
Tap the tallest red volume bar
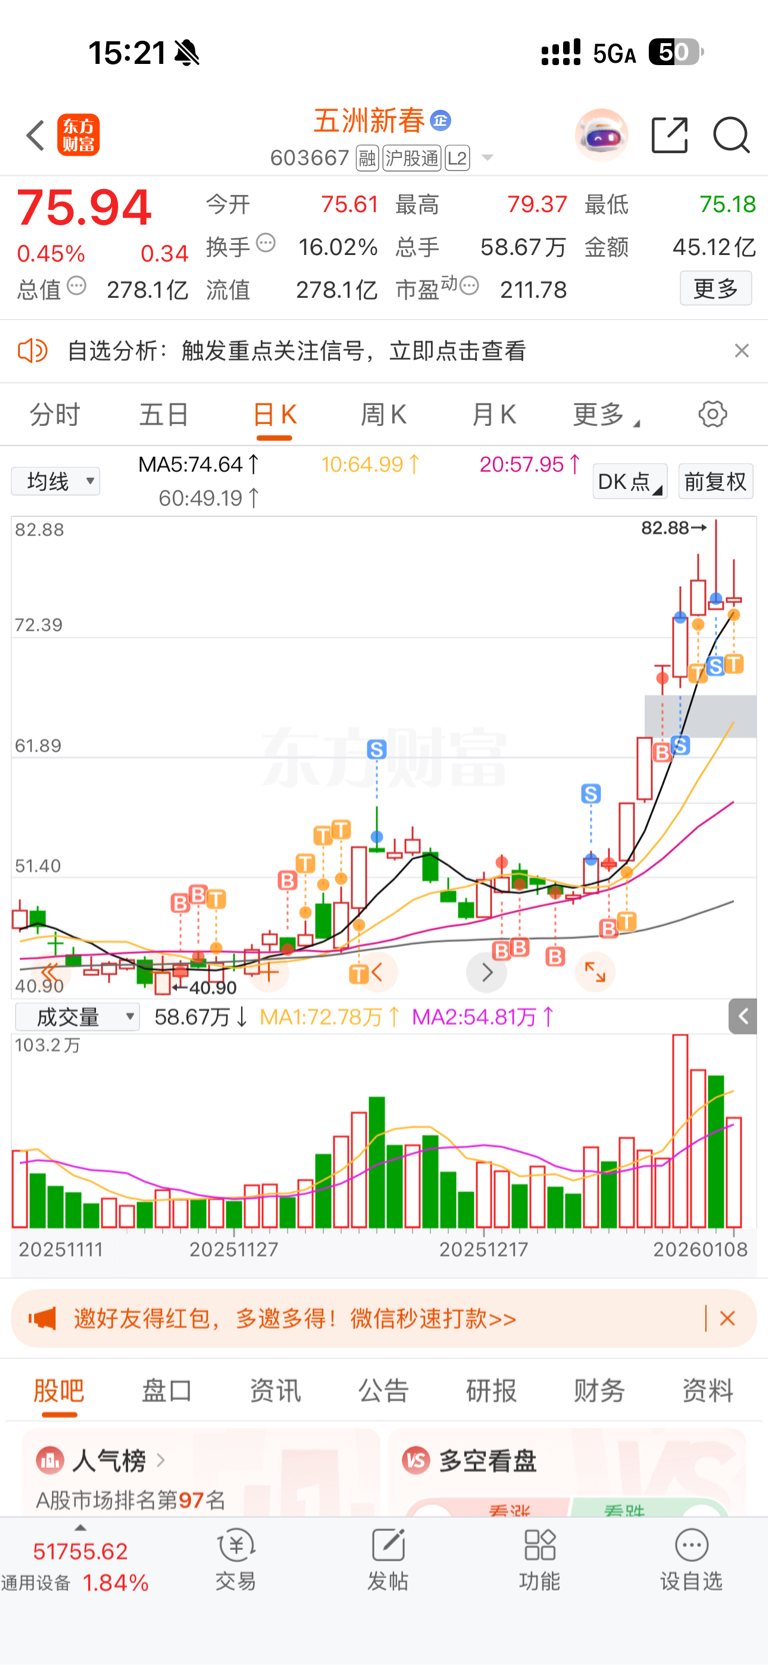pos(680,1131)
